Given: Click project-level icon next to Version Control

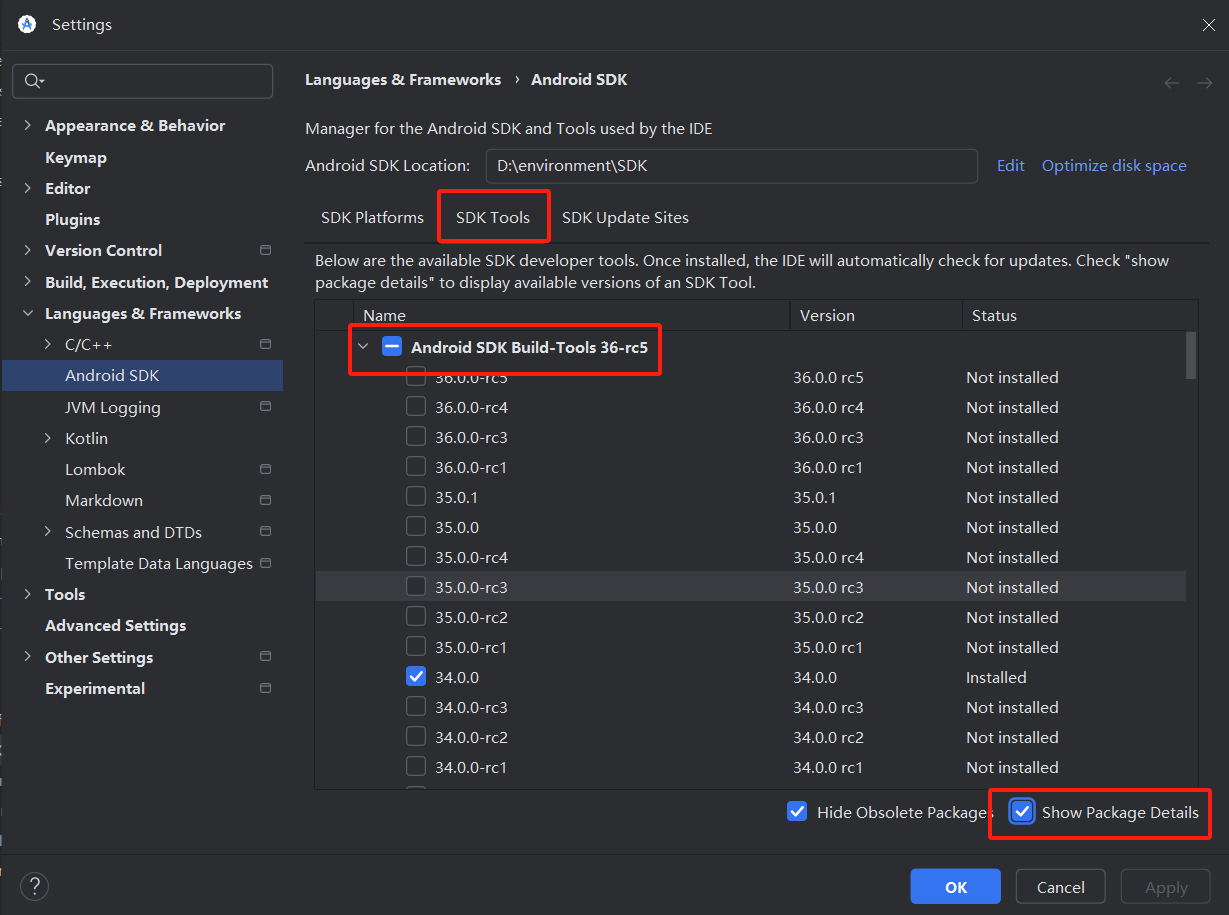Looking at the screenshot, I should click(x=265, y=250).
